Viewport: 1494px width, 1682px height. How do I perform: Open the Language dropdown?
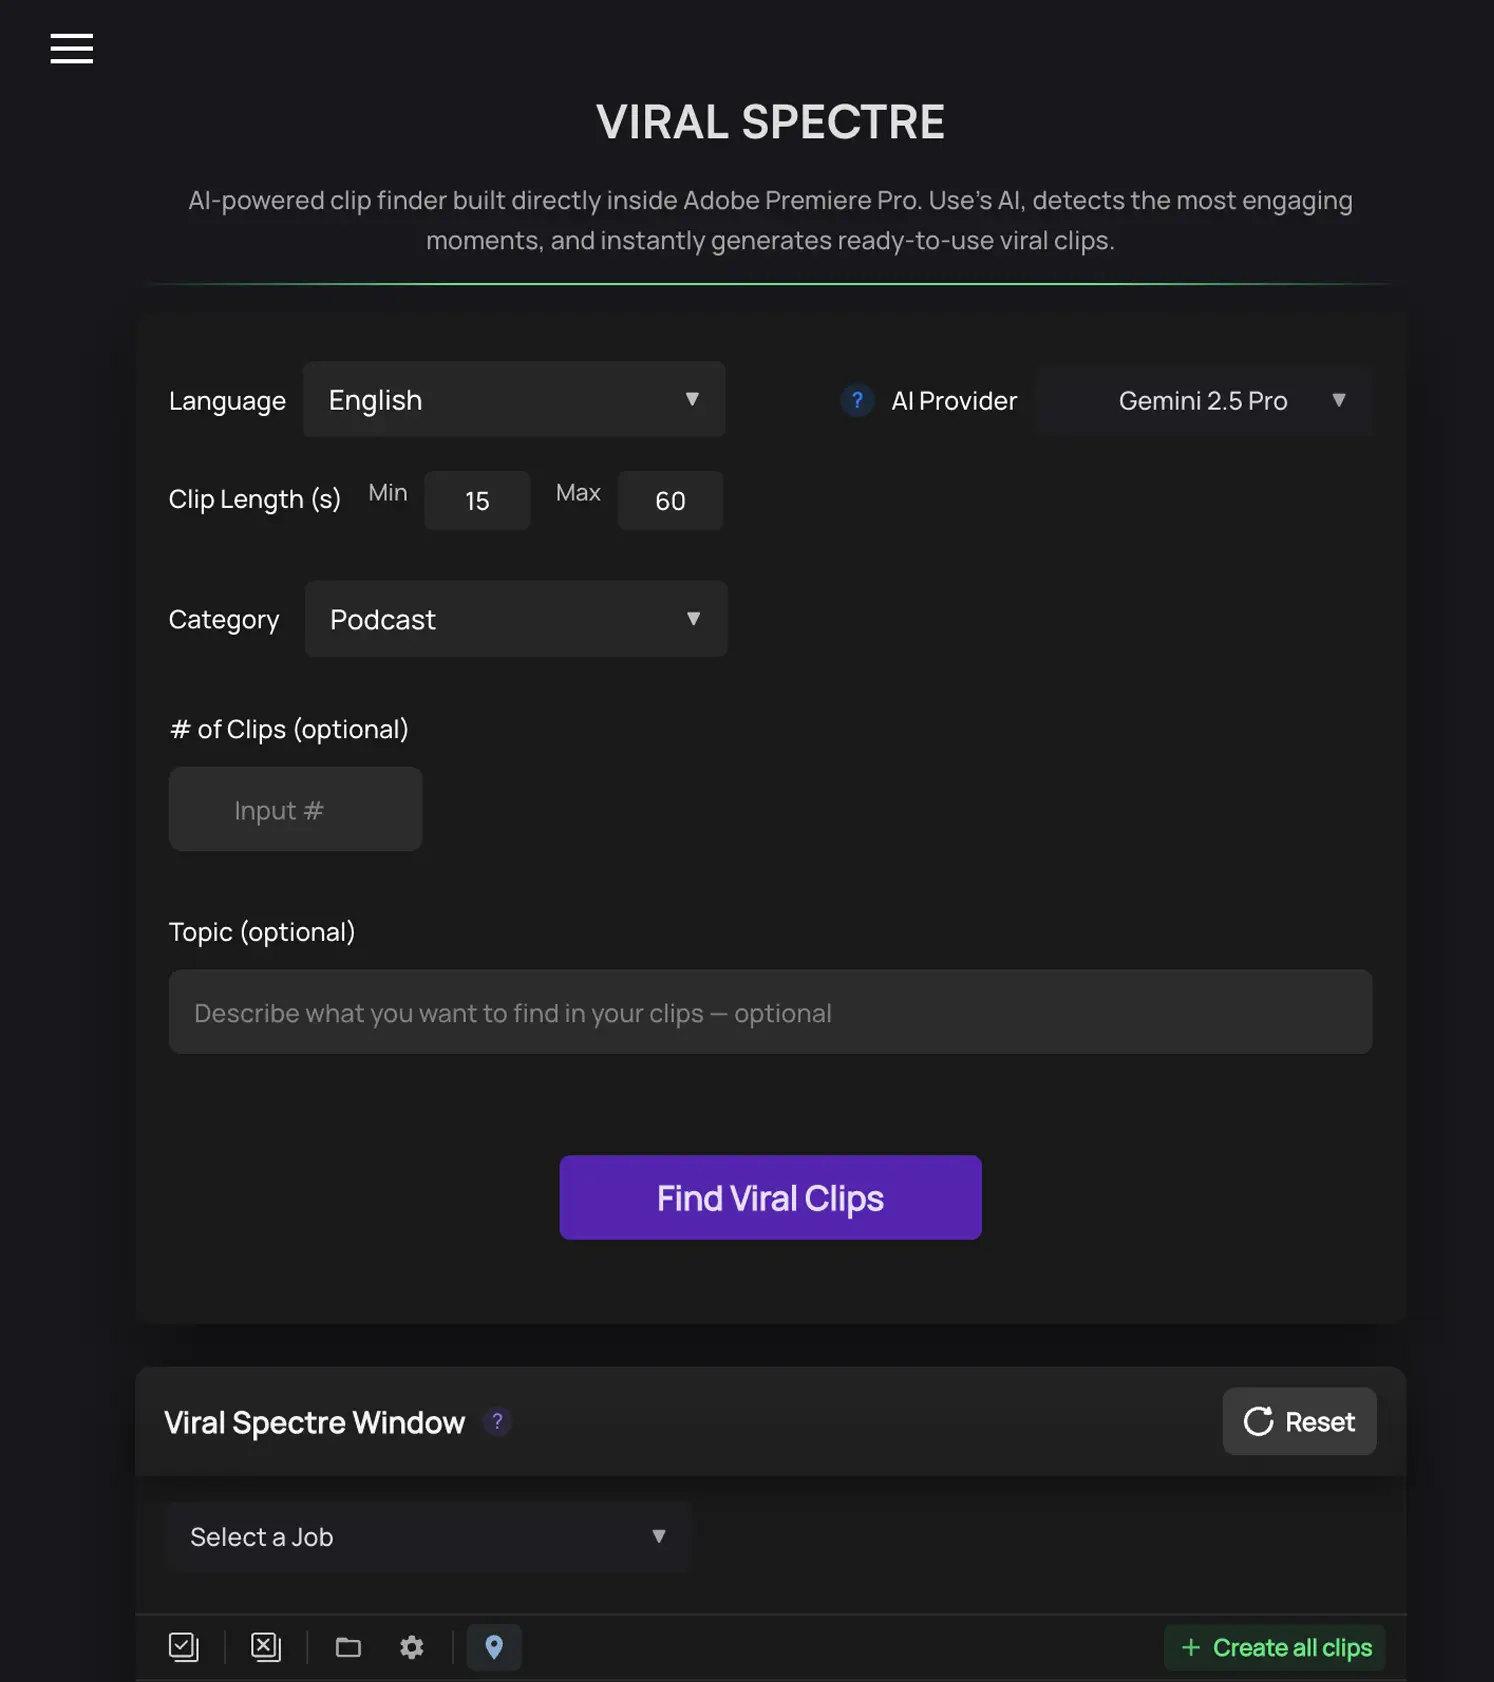(x=513, y=399)
